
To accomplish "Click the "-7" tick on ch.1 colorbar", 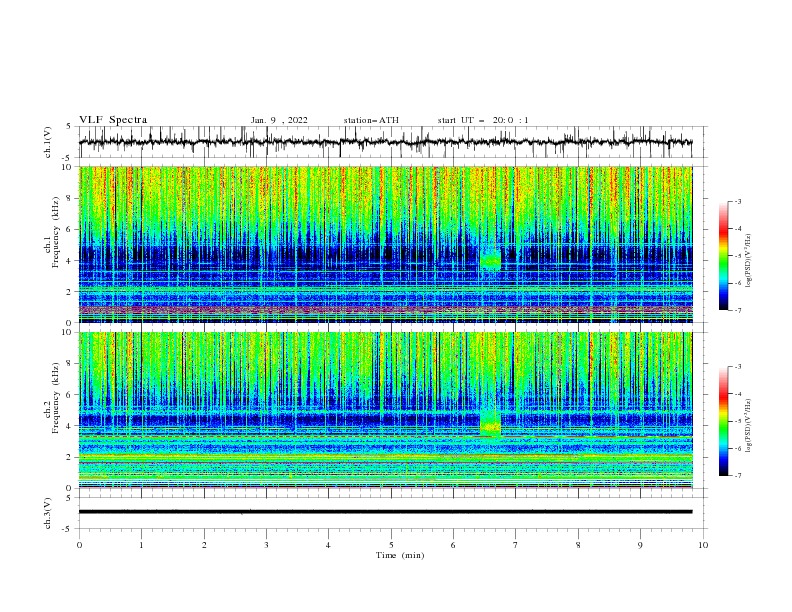I will coord(738,310).
